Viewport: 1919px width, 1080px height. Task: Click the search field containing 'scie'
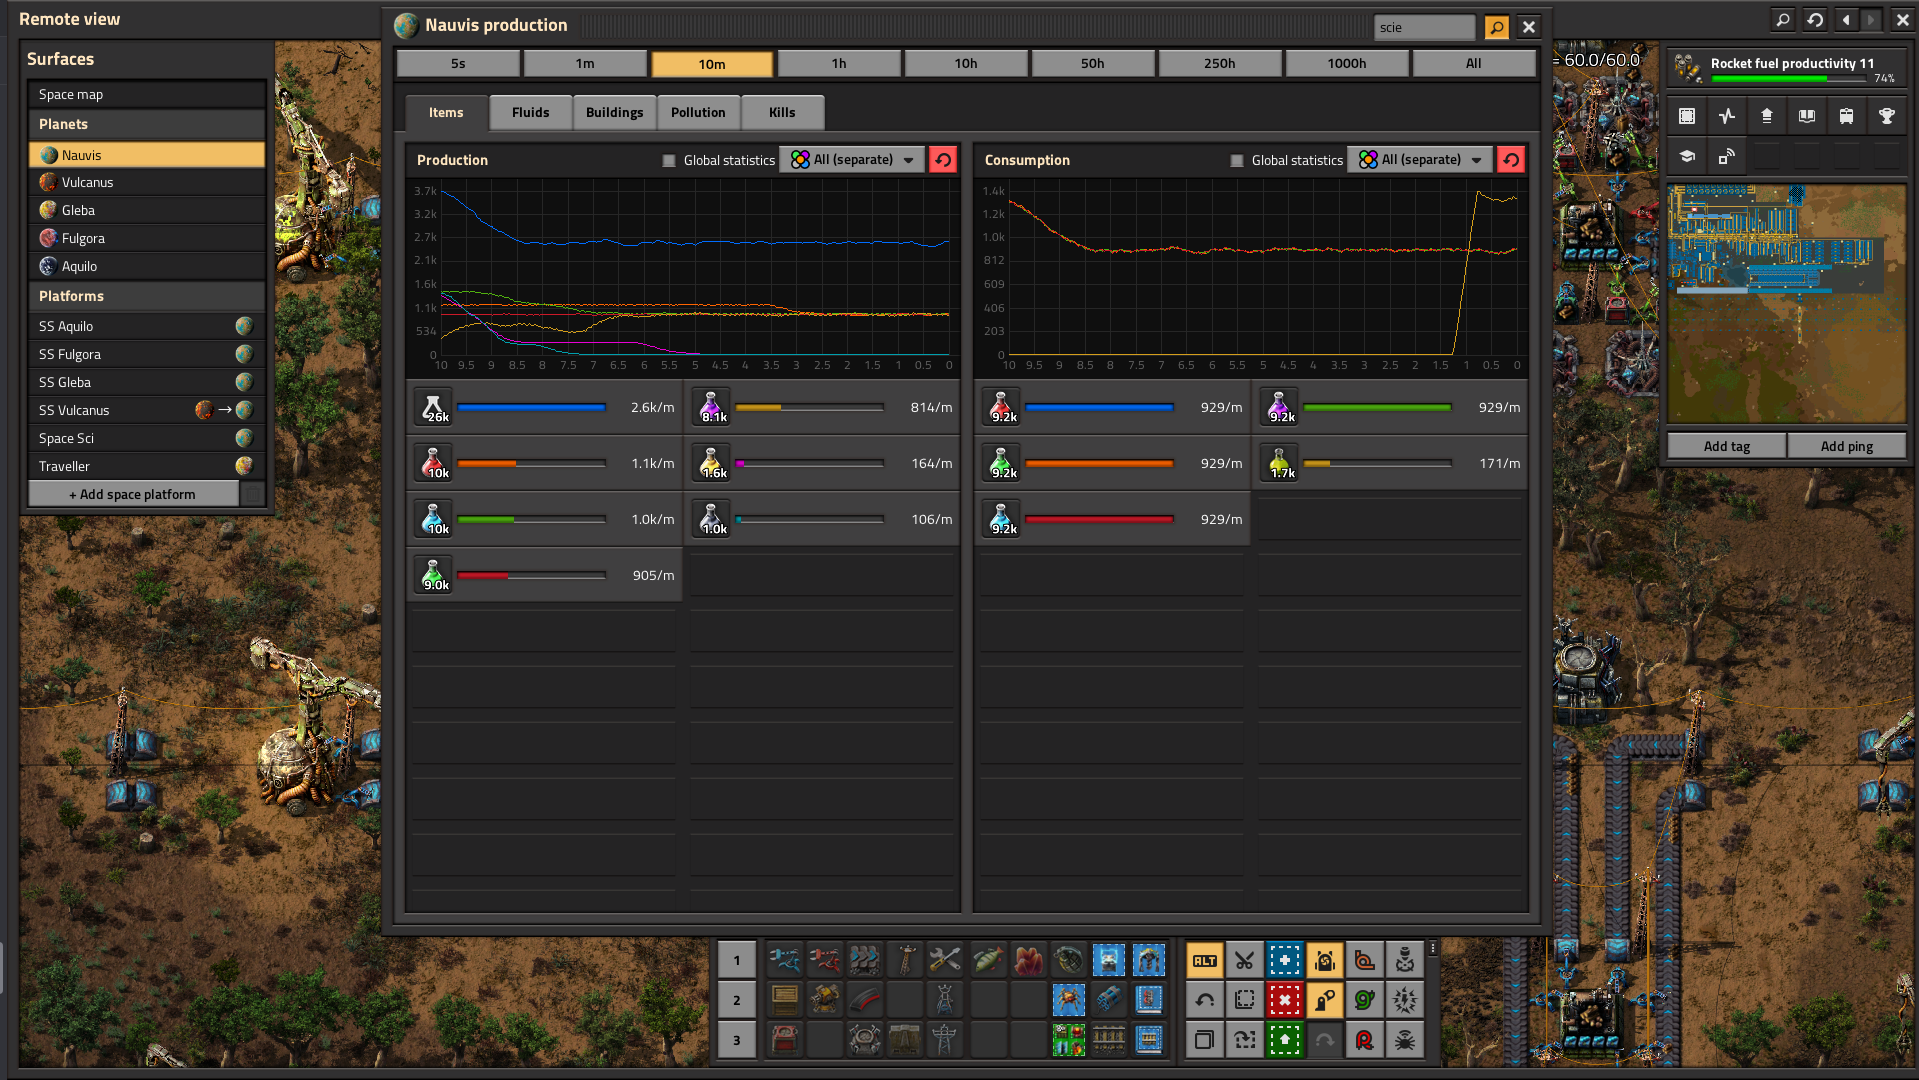(x=1424, y=27)
